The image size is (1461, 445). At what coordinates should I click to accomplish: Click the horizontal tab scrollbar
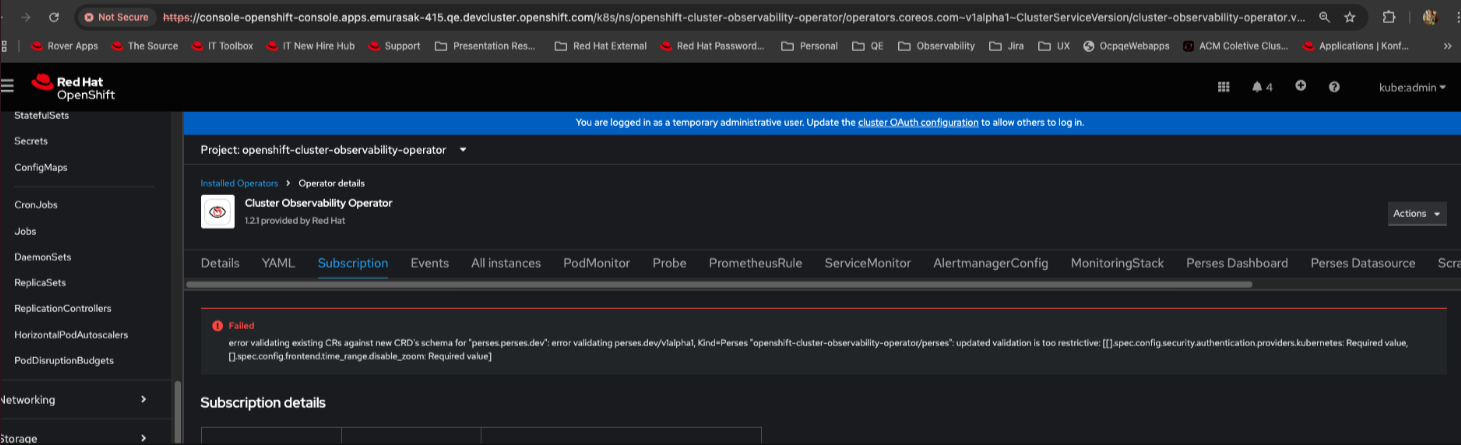click(x=719, y=284)
